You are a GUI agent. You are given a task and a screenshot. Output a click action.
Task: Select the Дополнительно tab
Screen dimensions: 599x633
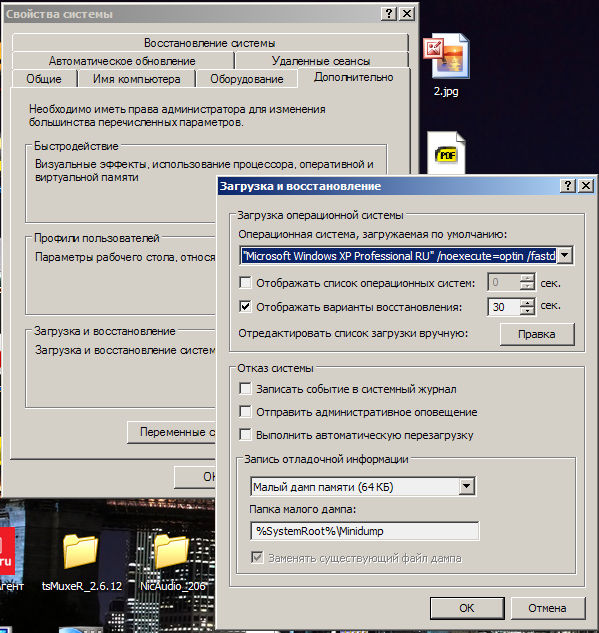point(354,77)
